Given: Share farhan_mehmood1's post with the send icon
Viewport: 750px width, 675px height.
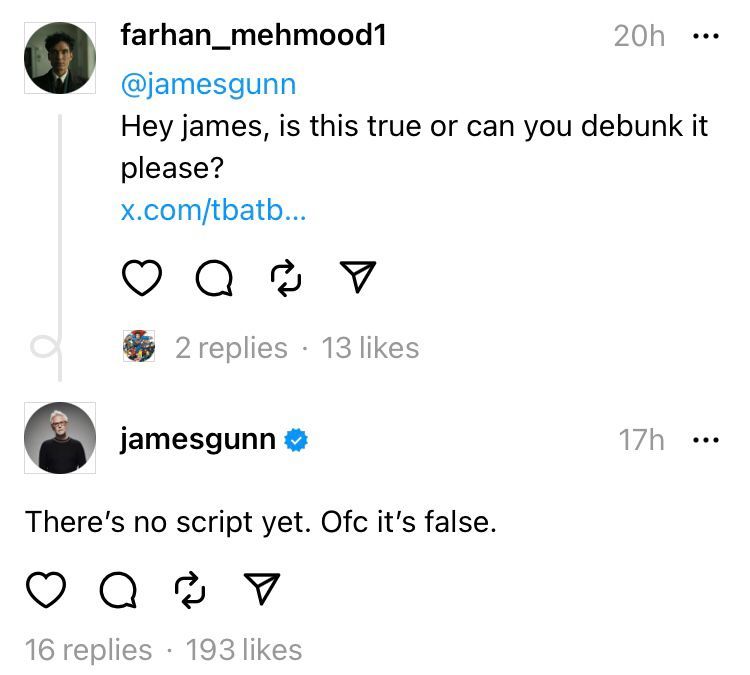Looking at the screenshot, I should (x=358, y=279).
